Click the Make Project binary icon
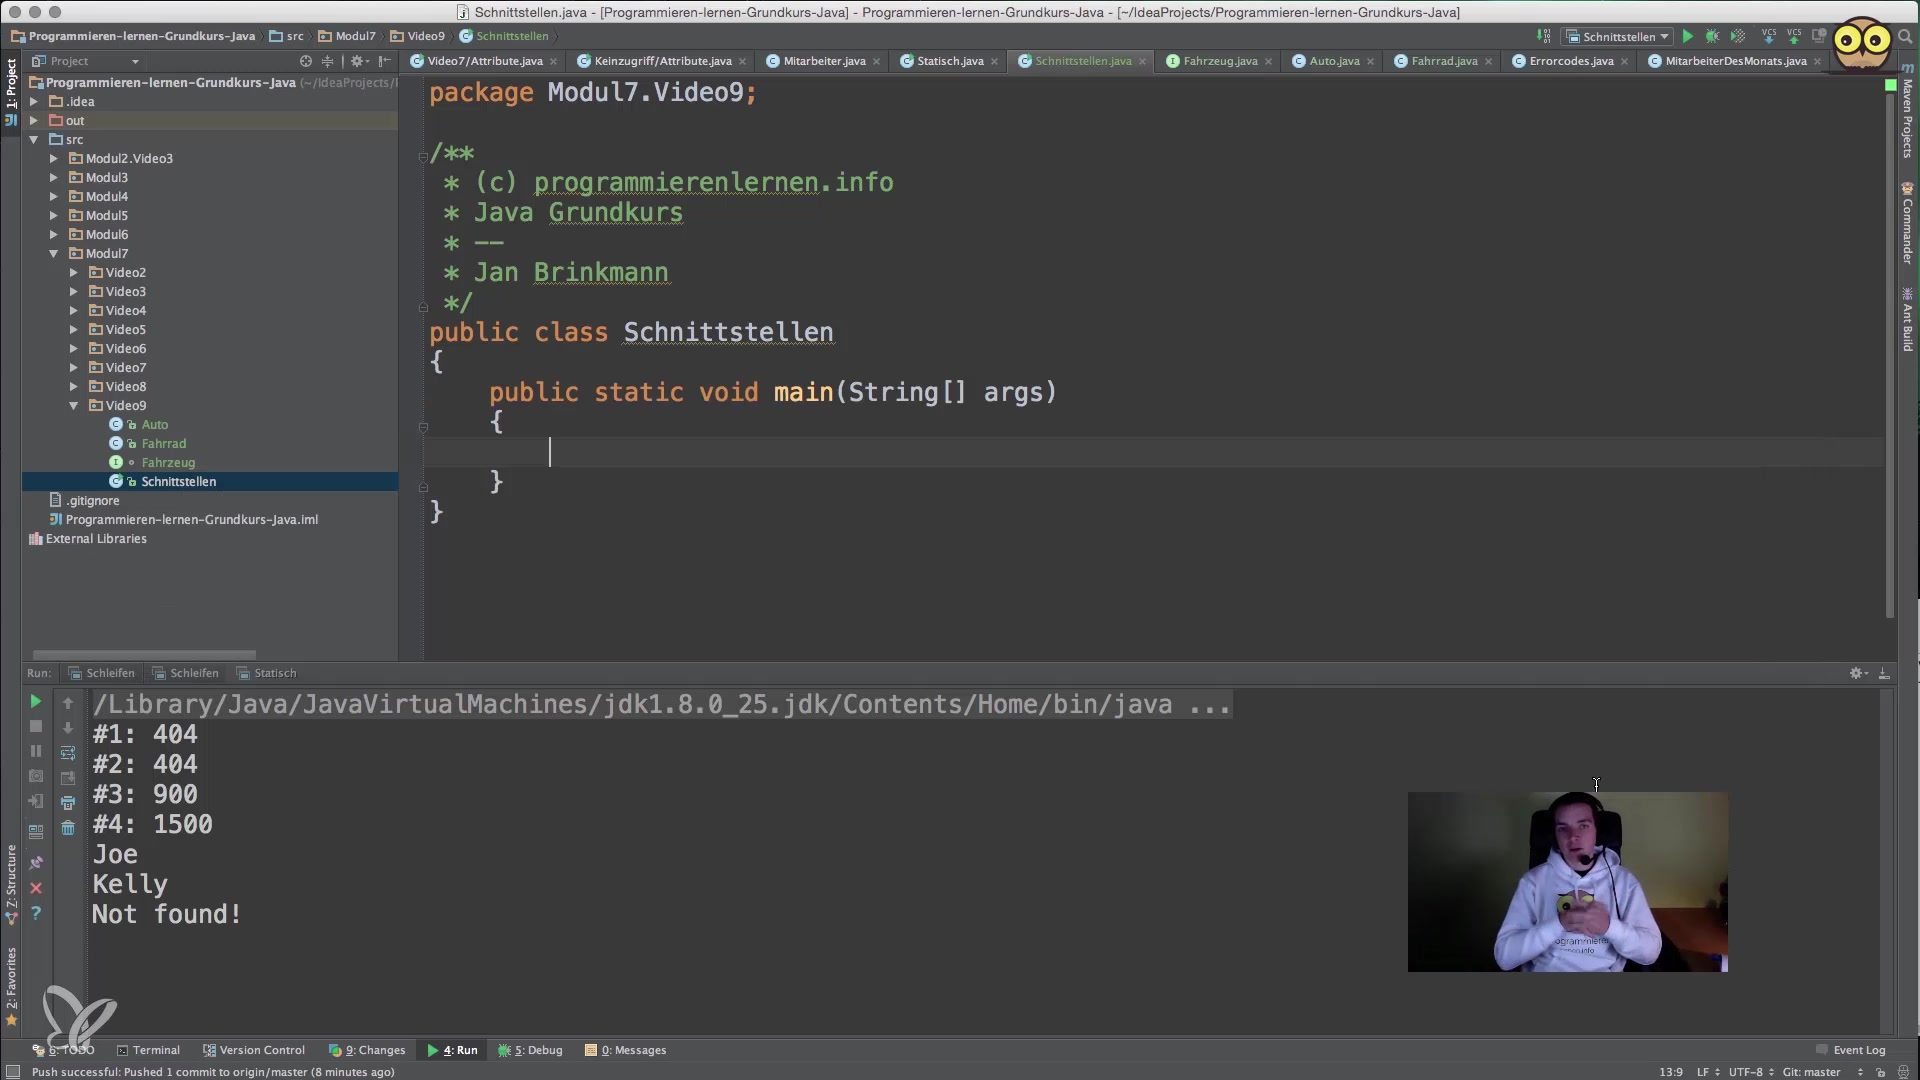This screenshot has height=1080, width=1920. [1544, 36]
